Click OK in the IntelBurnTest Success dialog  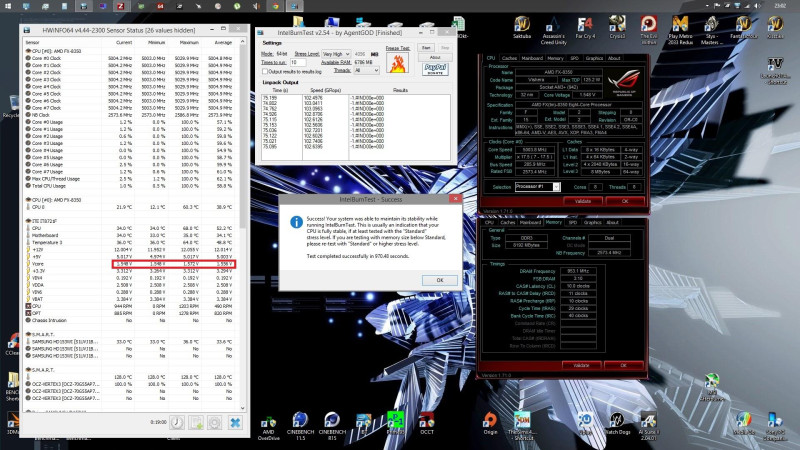point(440,280)
